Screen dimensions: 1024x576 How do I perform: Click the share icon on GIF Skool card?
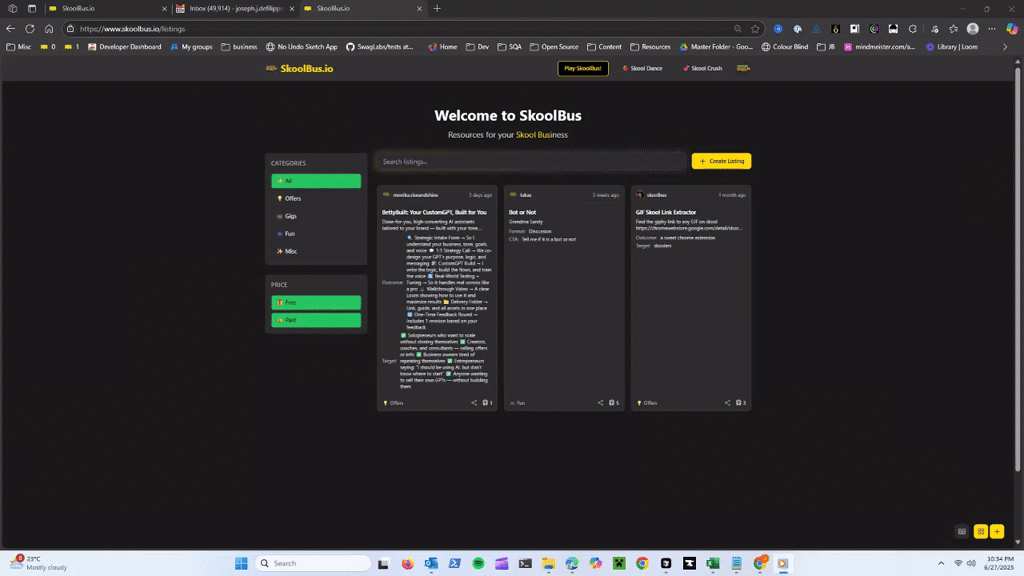pyautogui.click(x=728, y=403)
